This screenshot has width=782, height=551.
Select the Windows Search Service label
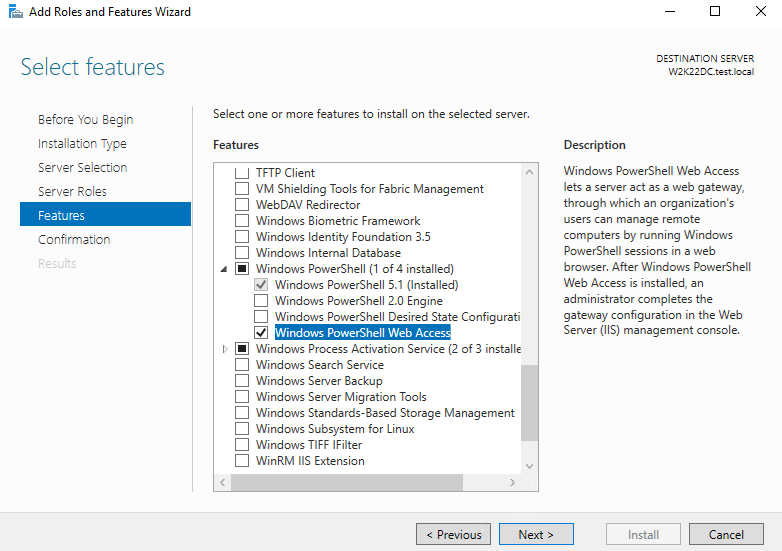pyautogui.click(x=320, y=365)
